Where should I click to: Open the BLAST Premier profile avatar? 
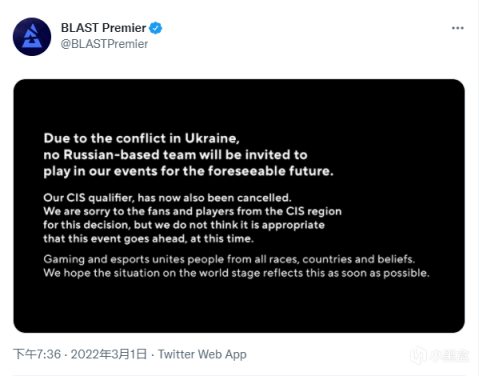[32, 37]
